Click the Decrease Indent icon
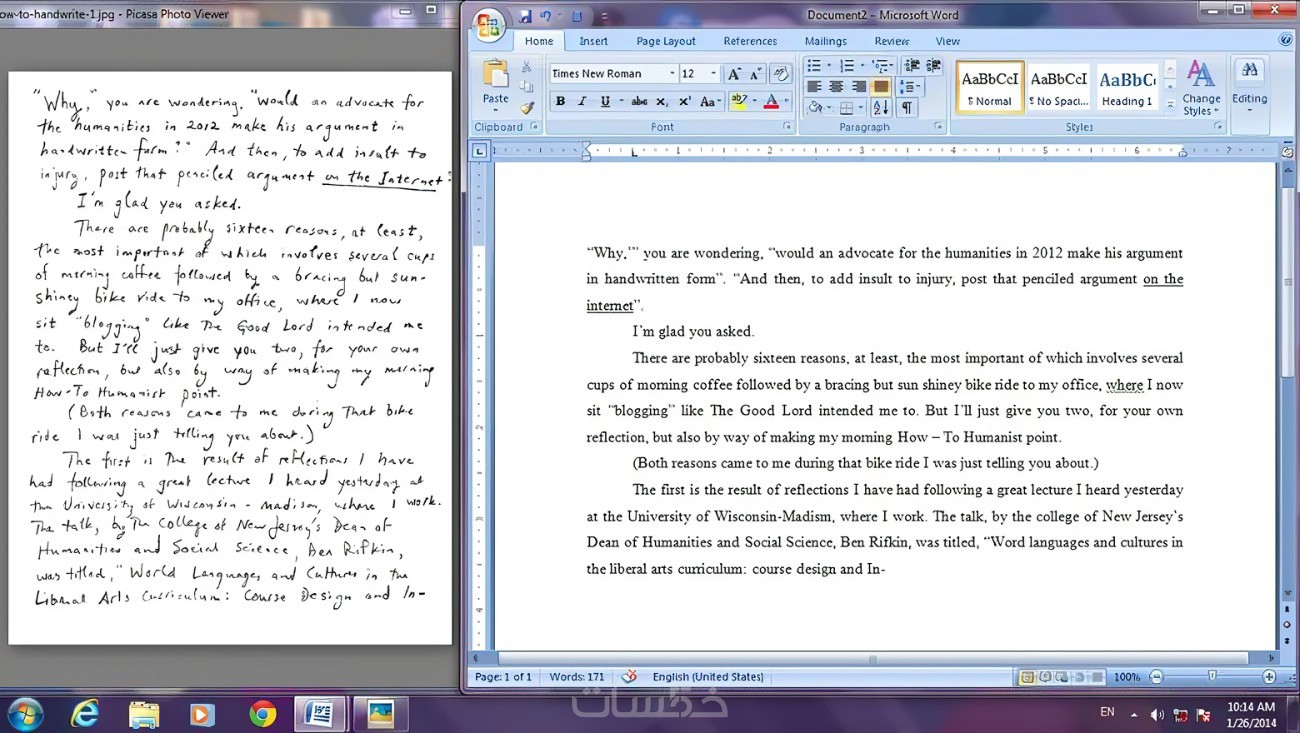The width and height of the screenshot is (1300, 733). (912, 66)
